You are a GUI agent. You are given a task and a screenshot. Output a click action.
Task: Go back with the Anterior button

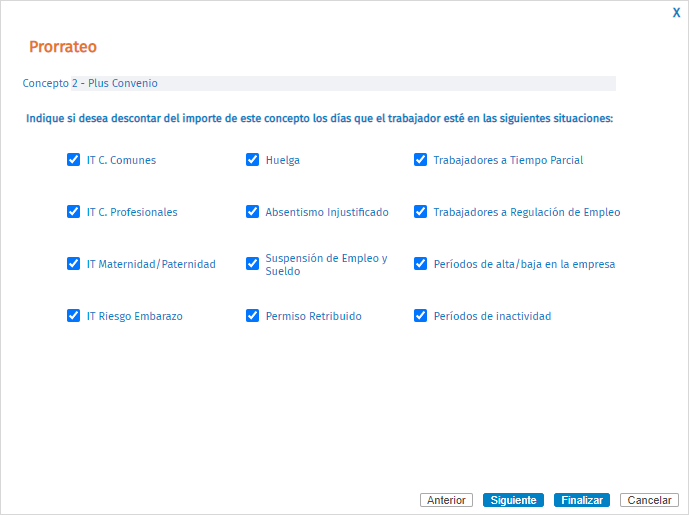pos(446,500)
